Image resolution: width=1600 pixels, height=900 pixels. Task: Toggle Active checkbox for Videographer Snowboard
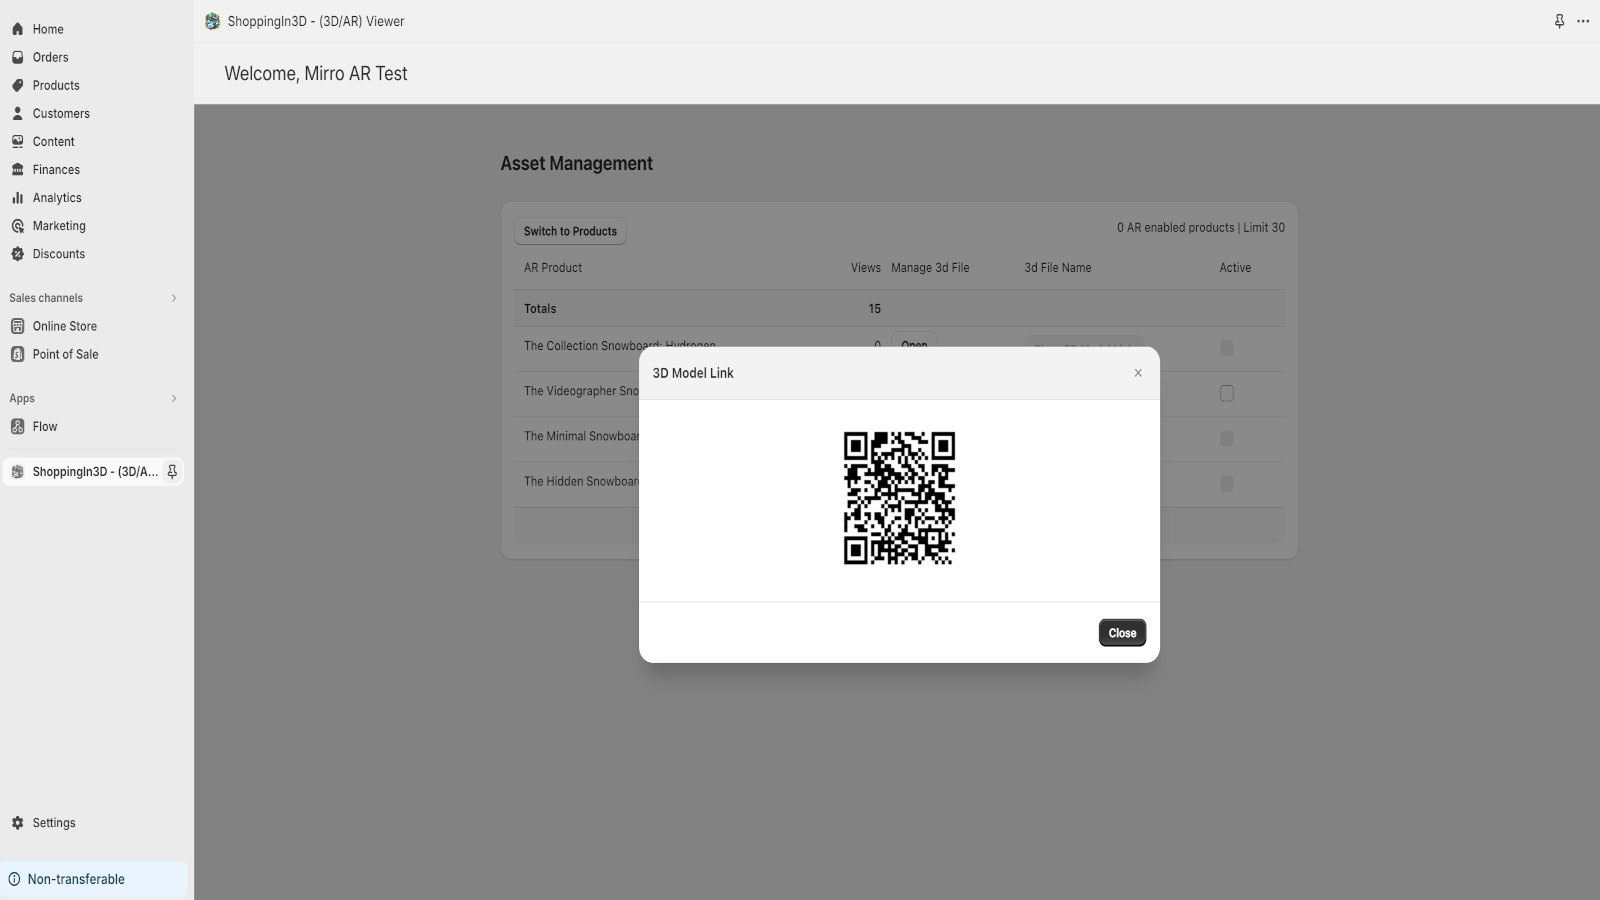point(1227,393)
